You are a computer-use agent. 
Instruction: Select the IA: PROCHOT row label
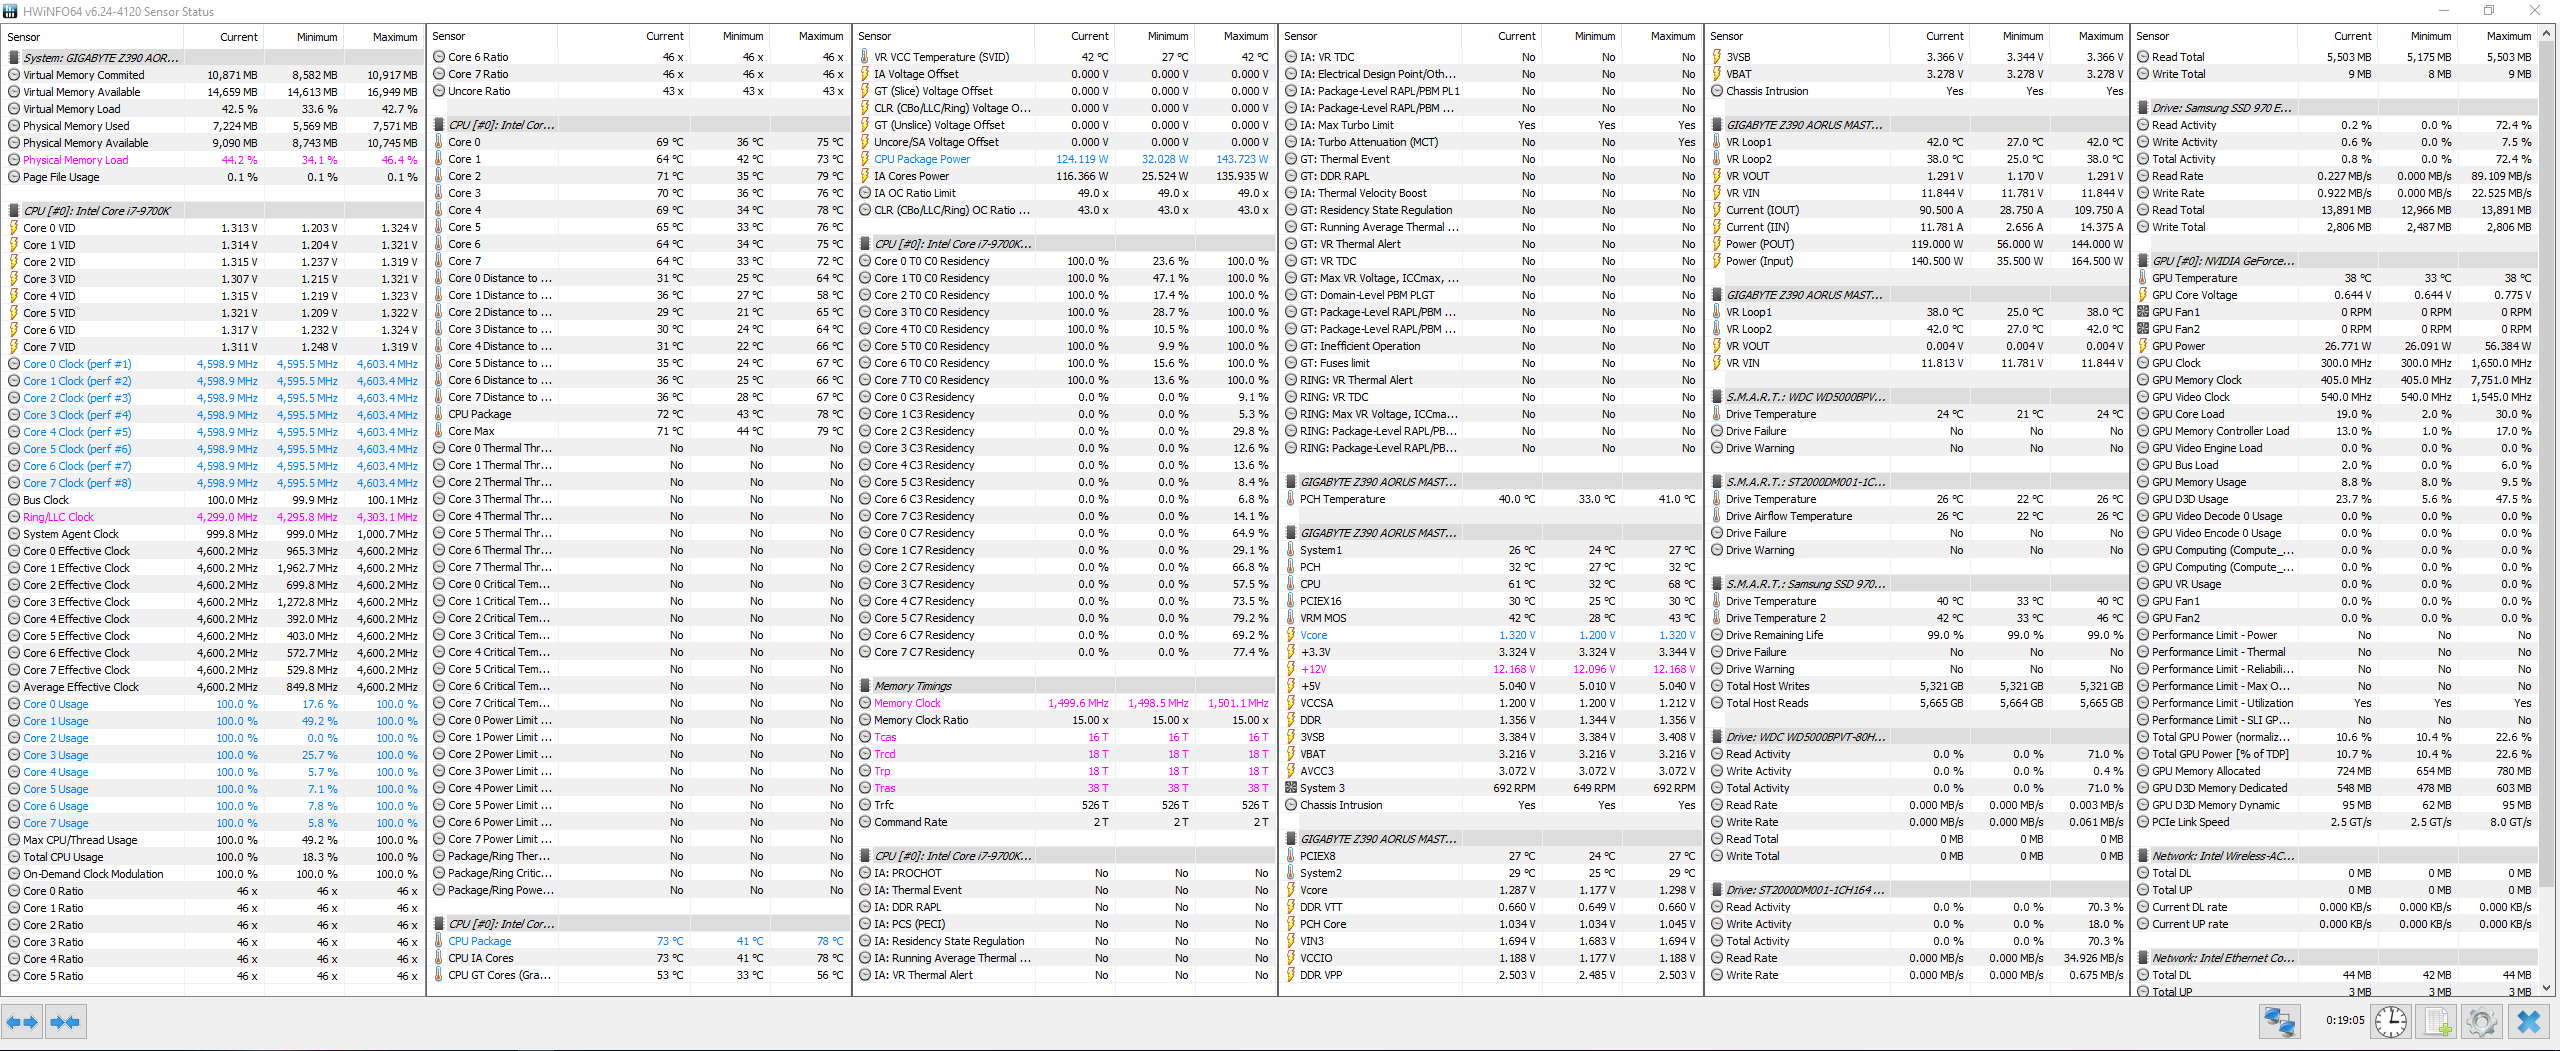908,873
